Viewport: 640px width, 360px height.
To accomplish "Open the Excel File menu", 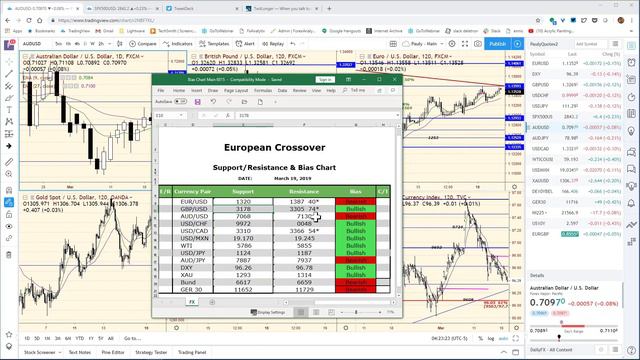I will point(160,90).
